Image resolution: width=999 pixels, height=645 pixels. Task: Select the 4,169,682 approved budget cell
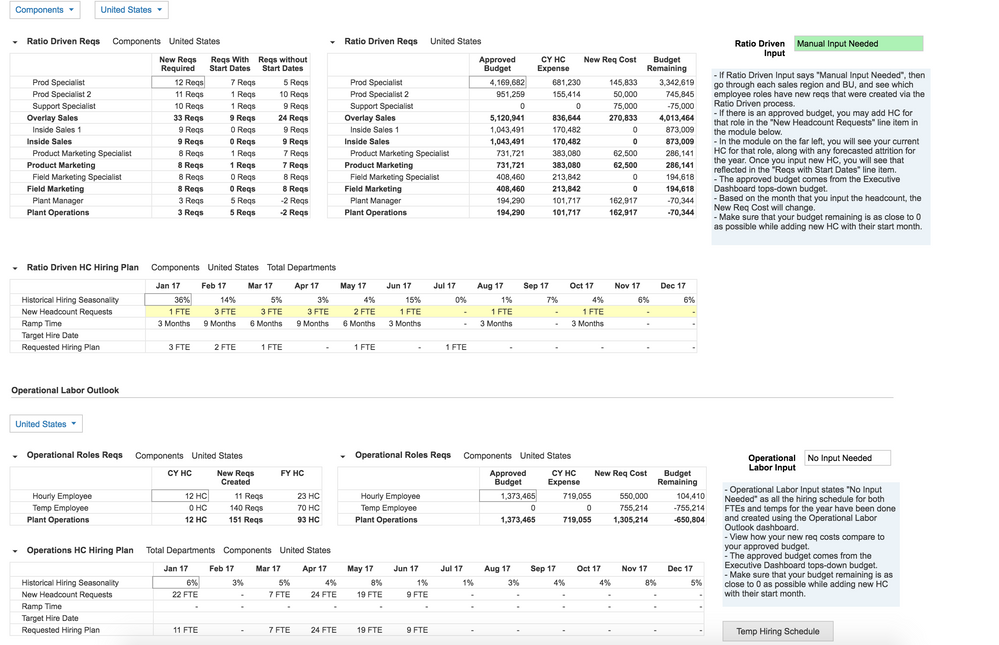(x=500, y=83)
